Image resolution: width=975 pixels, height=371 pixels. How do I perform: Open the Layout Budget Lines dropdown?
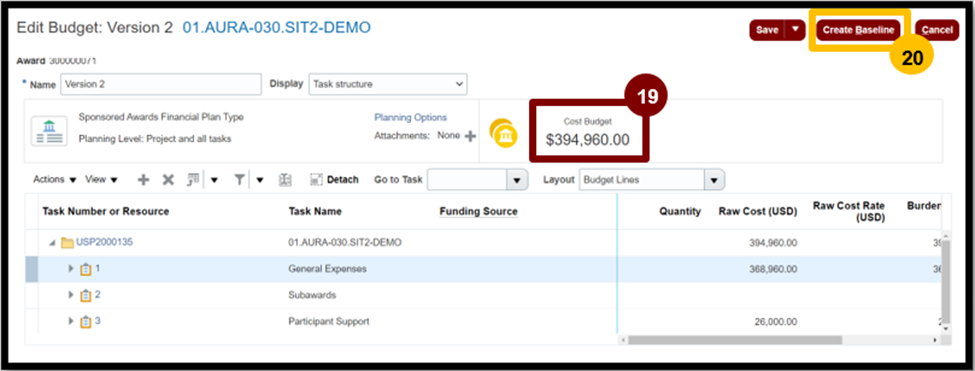click(x=652, y=180)
